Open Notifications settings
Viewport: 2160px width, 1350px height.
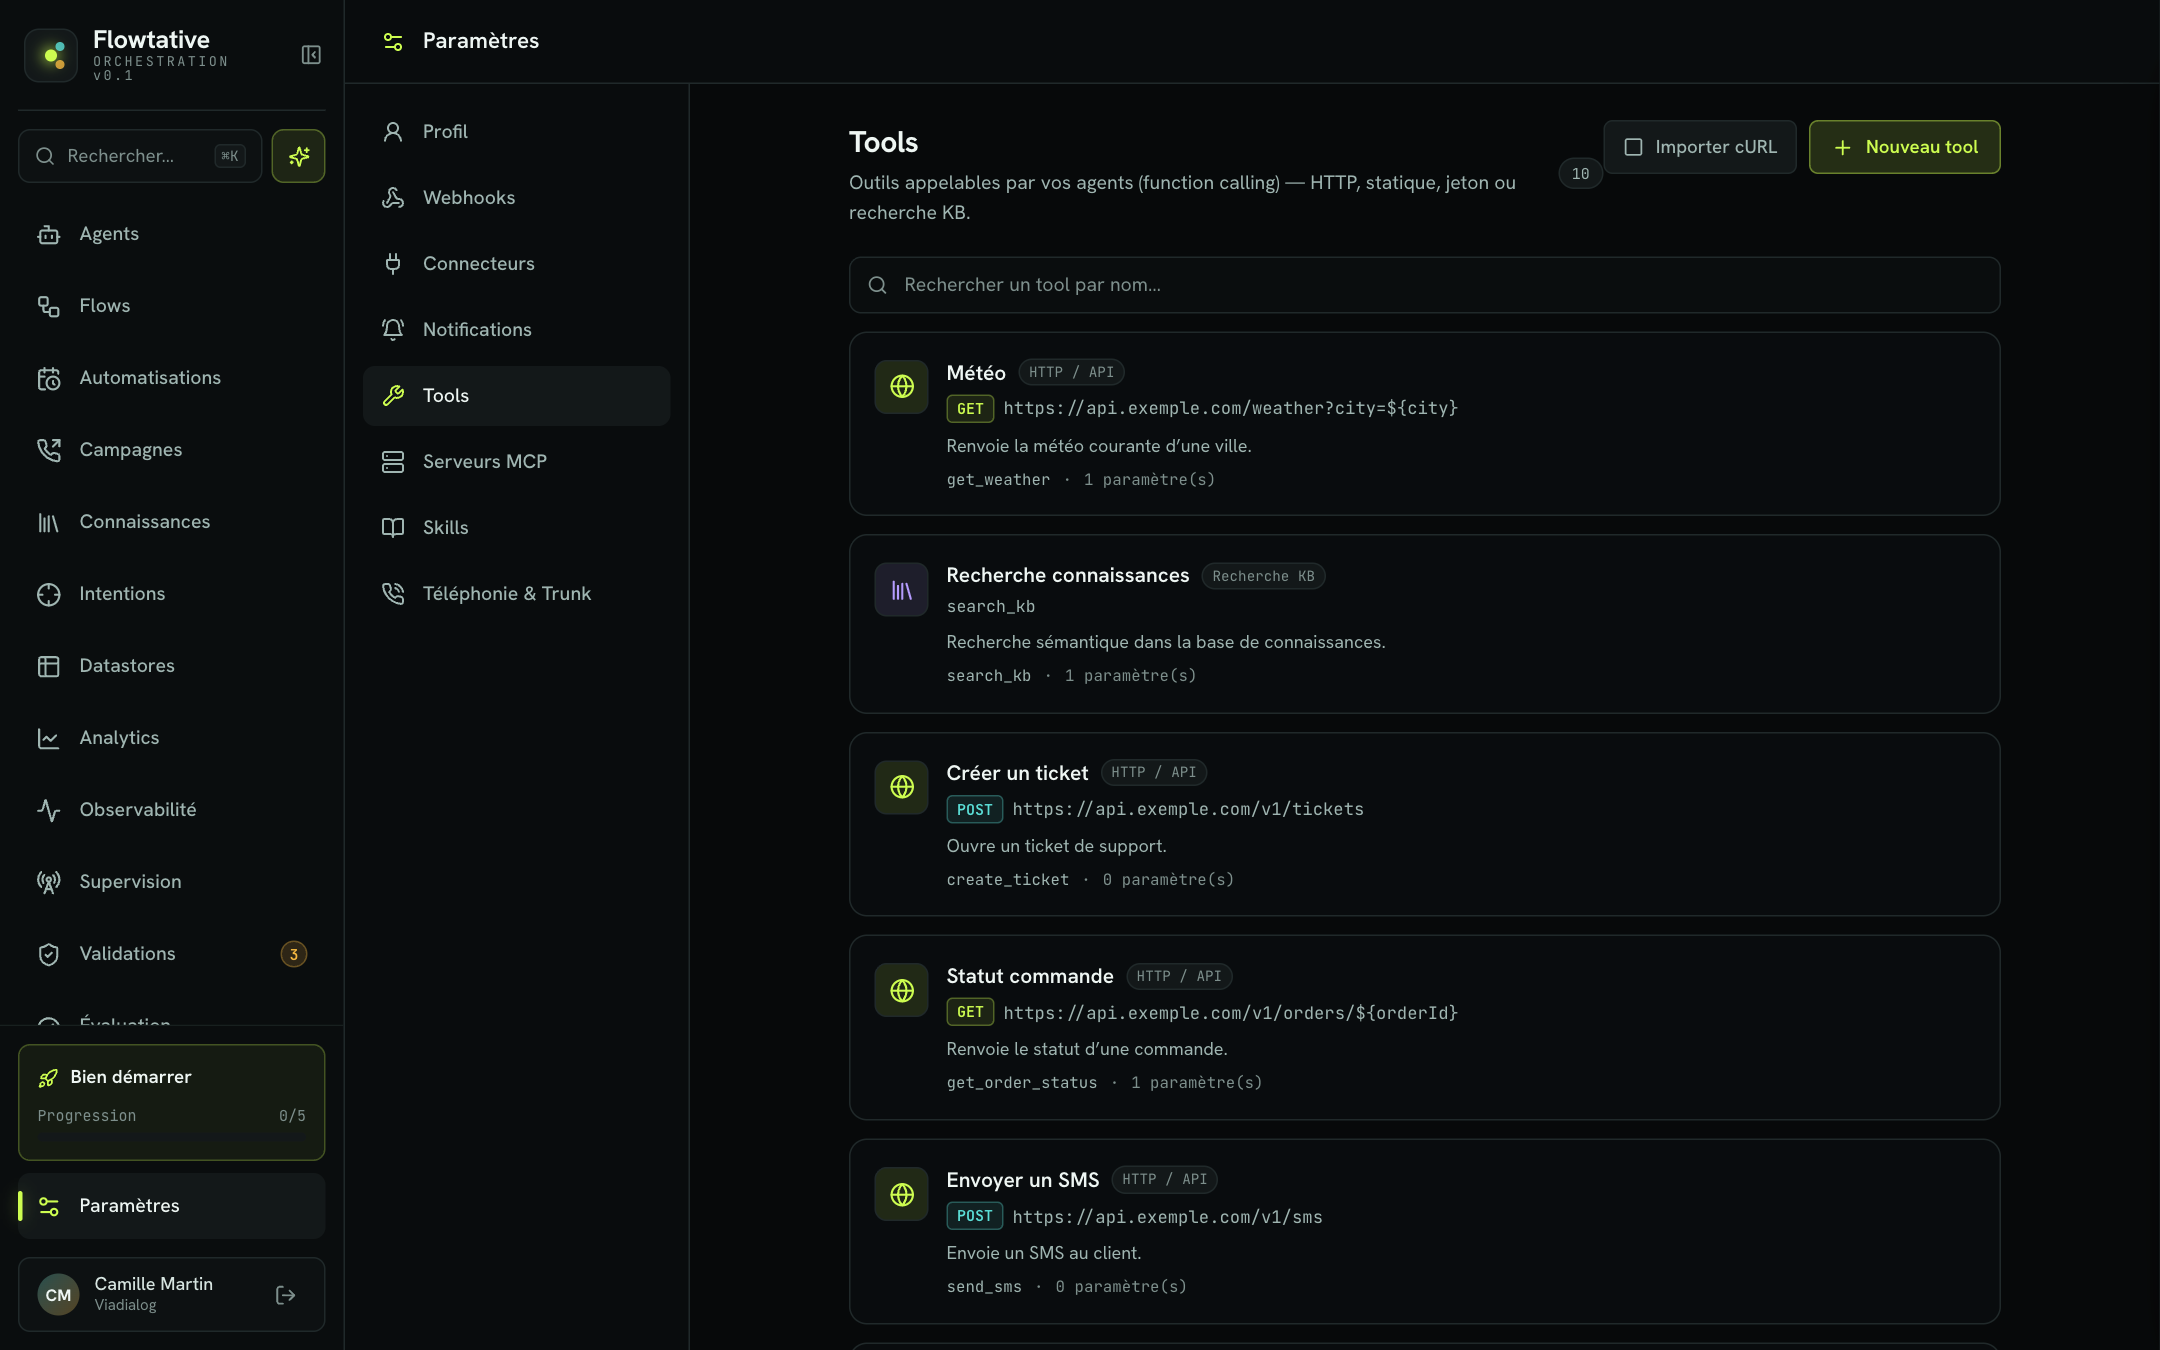516,330
